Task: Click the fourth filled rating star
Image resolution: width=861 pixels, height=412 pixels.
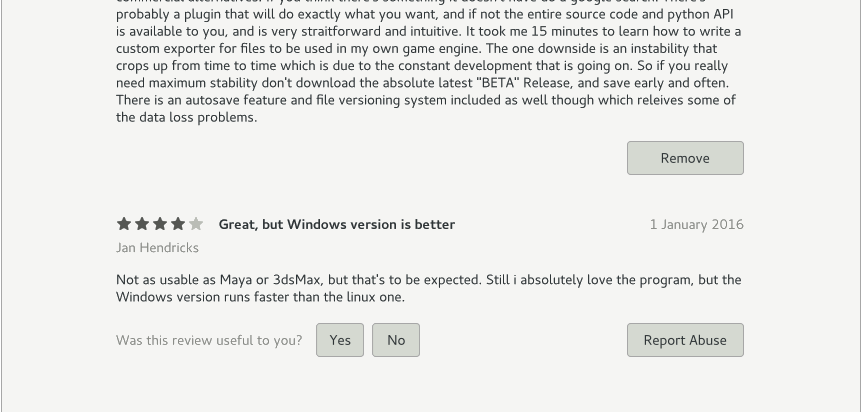Action: pos(178,224)
